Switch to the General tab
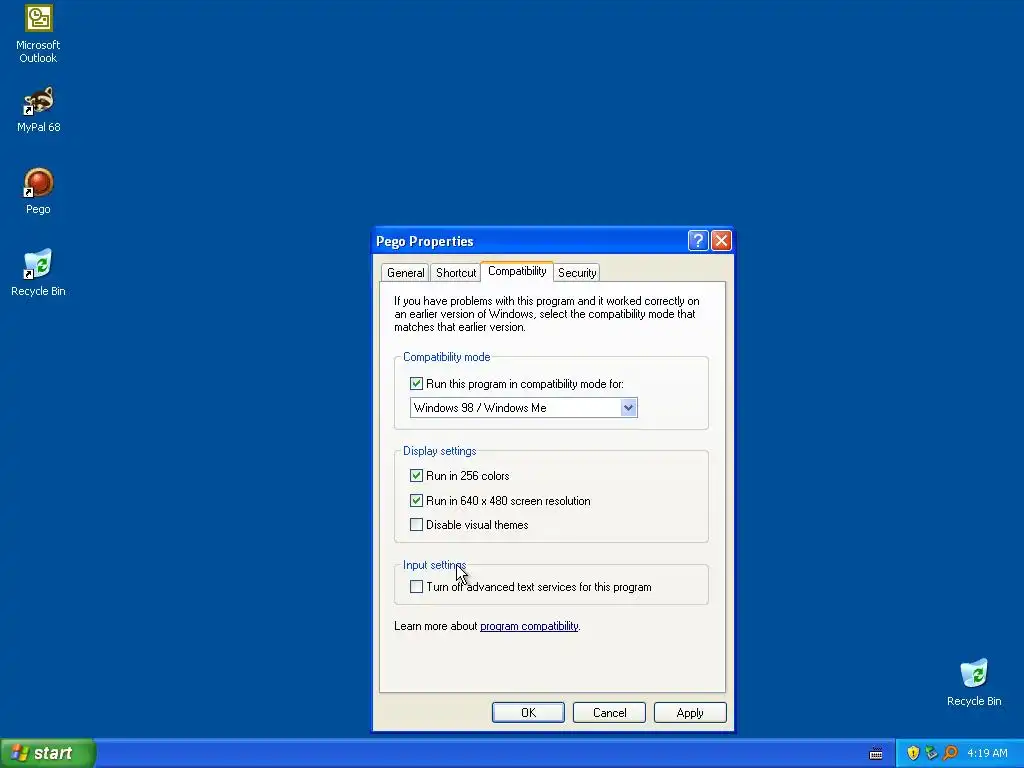Image resolution: width=1024 pixels, height=768 pixels. point(405,273)
